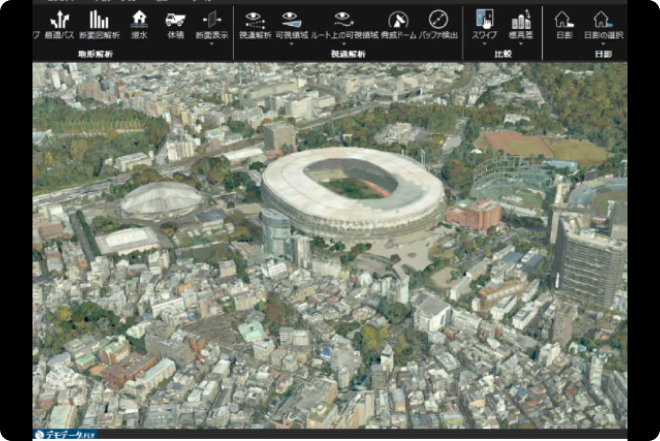Switch to the デモデータ tab
660x441 pixels.
pos(66,435)
